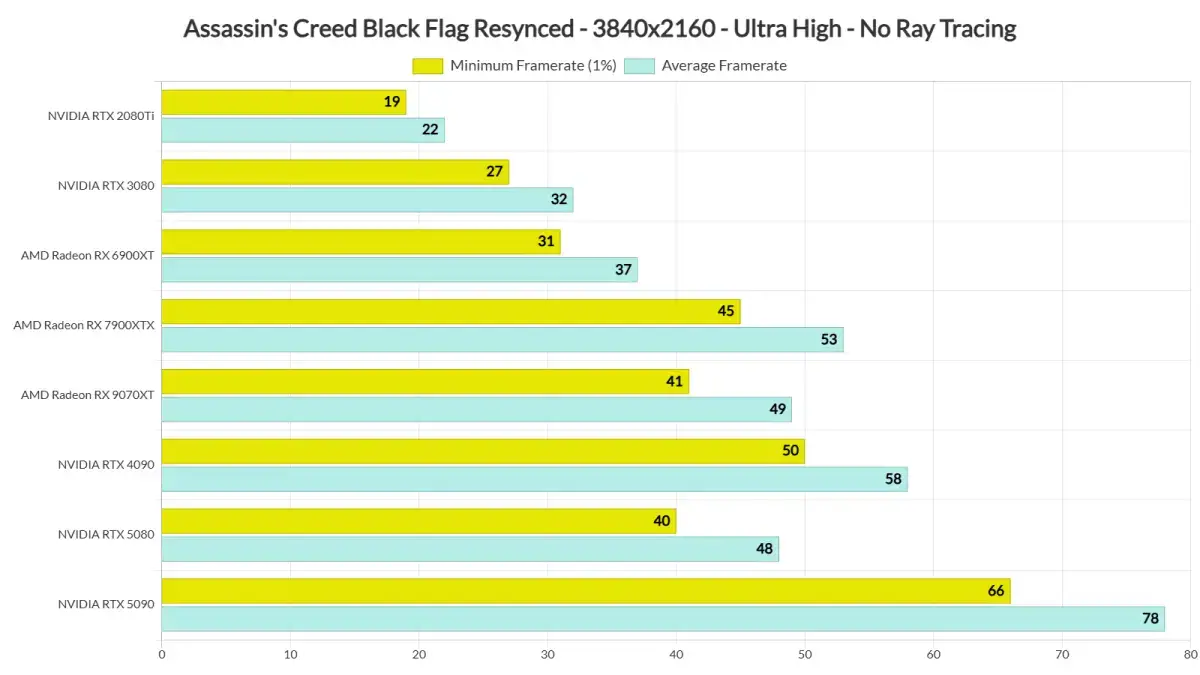This screenshot has height=675, width=1200.
Task: Click the RTX 4090 average bar valued 58
Action: 535,479
